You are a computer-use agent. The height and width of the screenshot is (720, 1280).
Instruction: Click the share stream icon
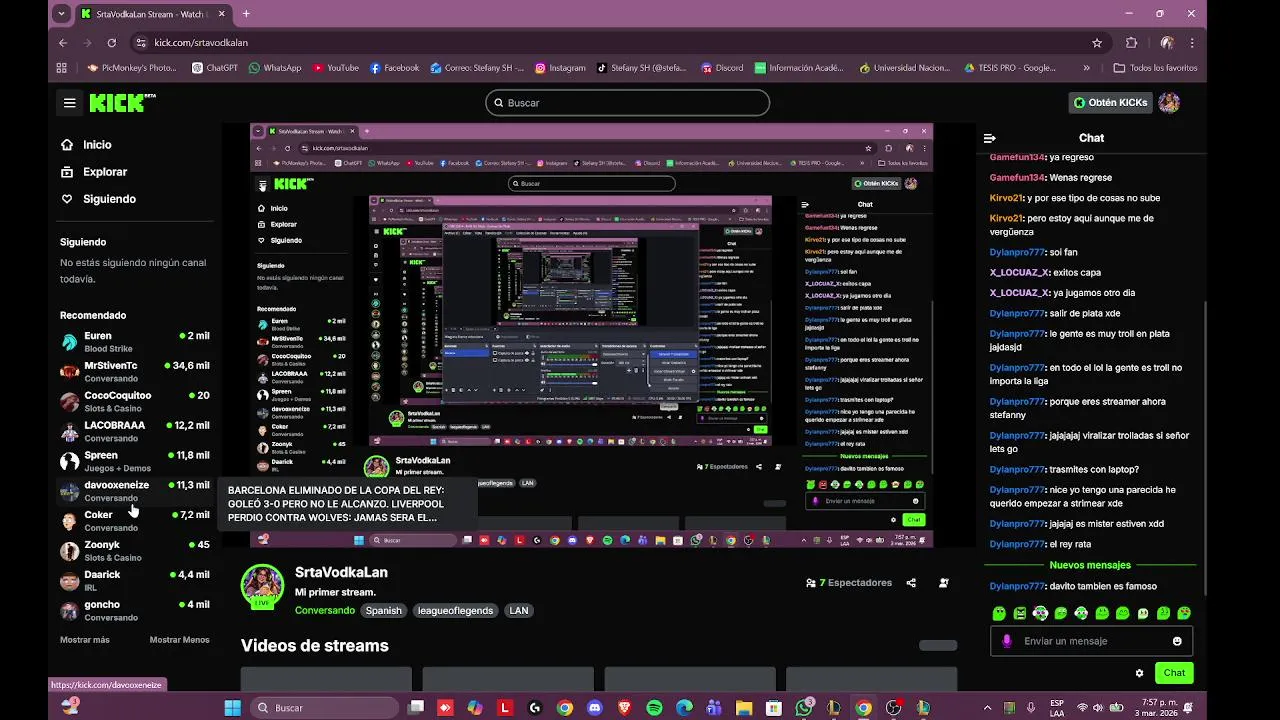coord(911,583)
